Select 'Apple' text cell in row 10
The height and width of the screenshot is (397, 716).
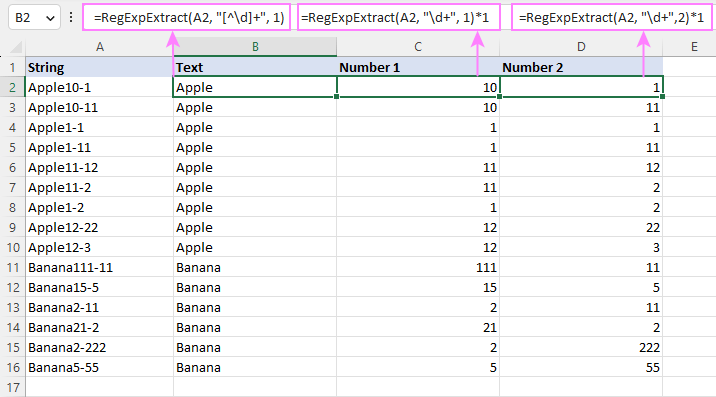point(255,247)
